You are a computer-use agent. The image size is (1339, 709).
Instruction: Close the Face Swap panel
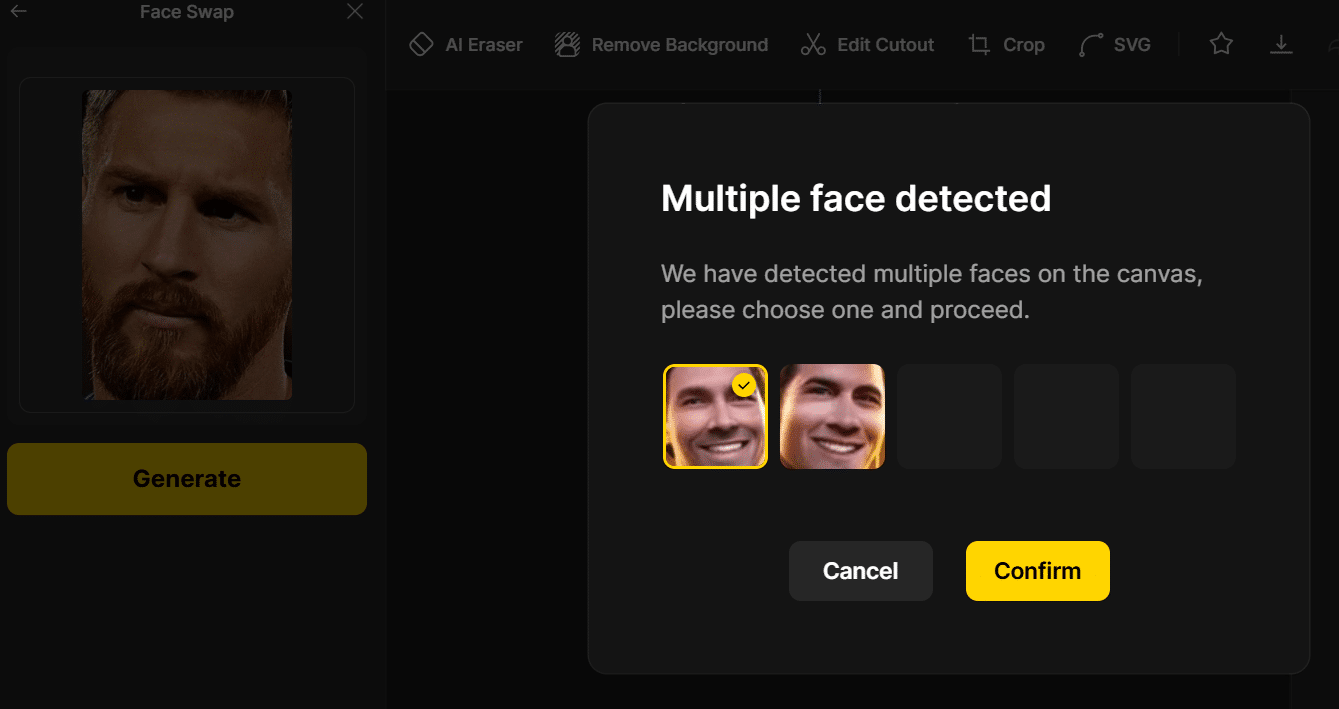click(x=355, y=12)
